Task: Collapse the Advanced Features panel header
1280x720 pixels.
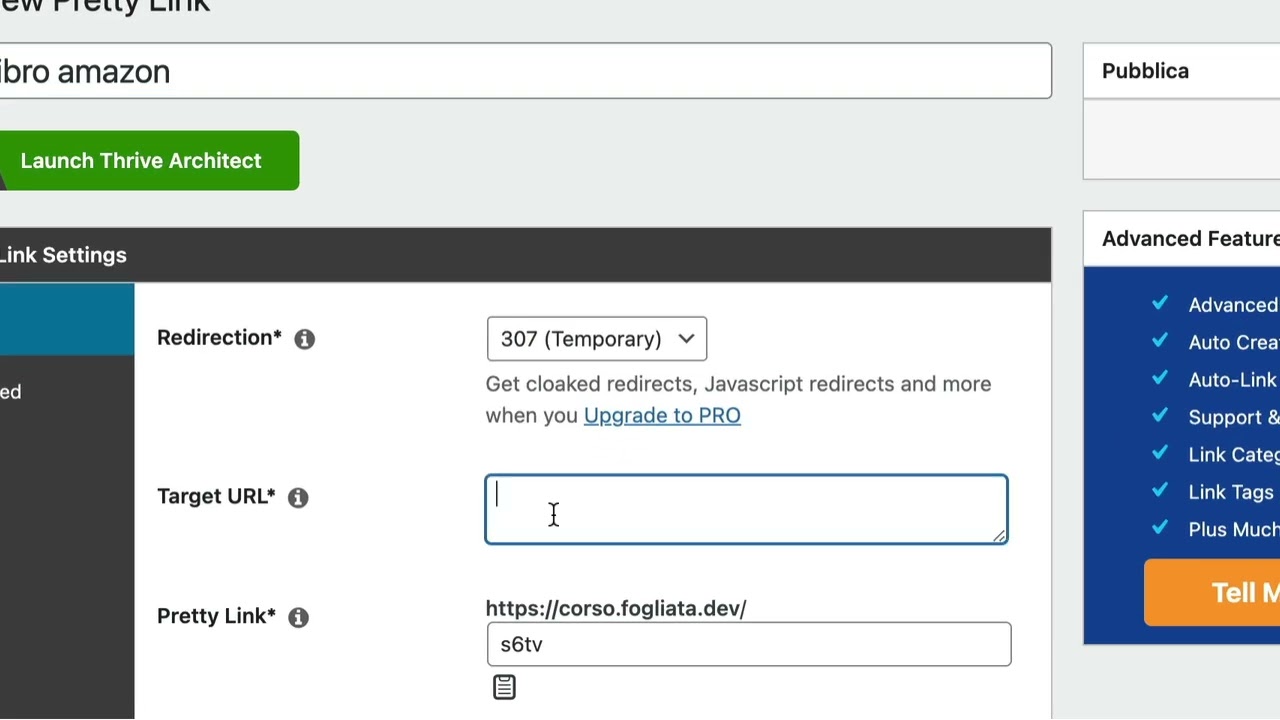Action: pyautogui.click(x=1180, y=239)
